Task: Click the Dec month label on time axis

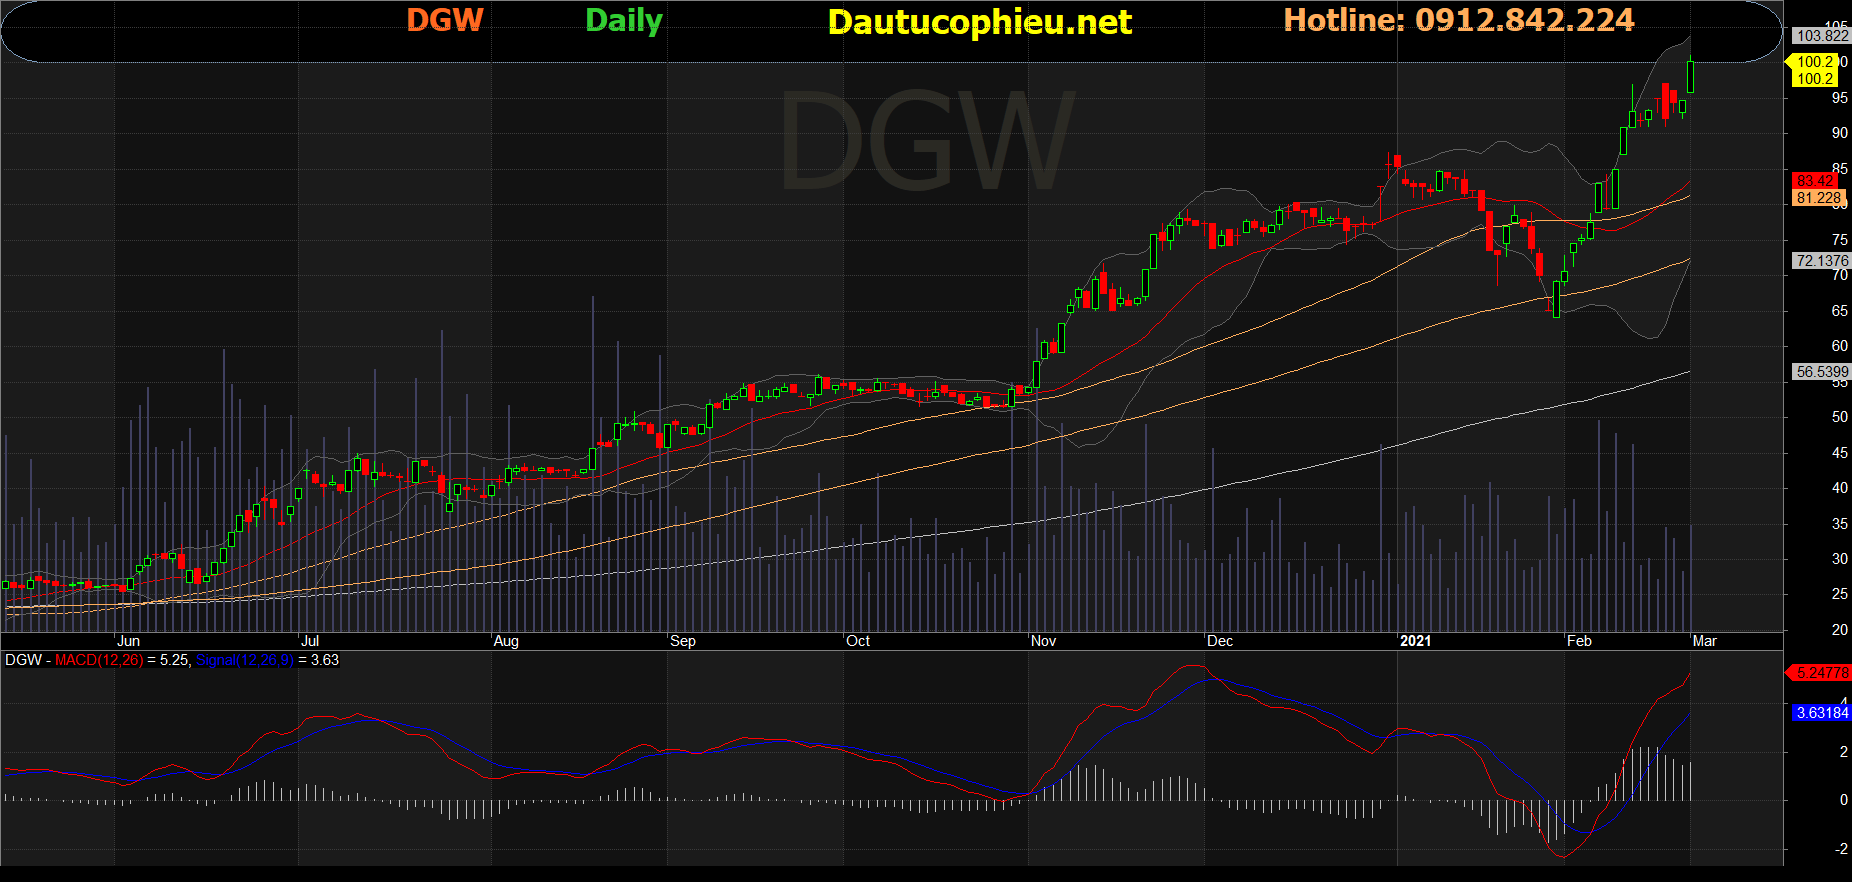Action: pos(1220,641)
